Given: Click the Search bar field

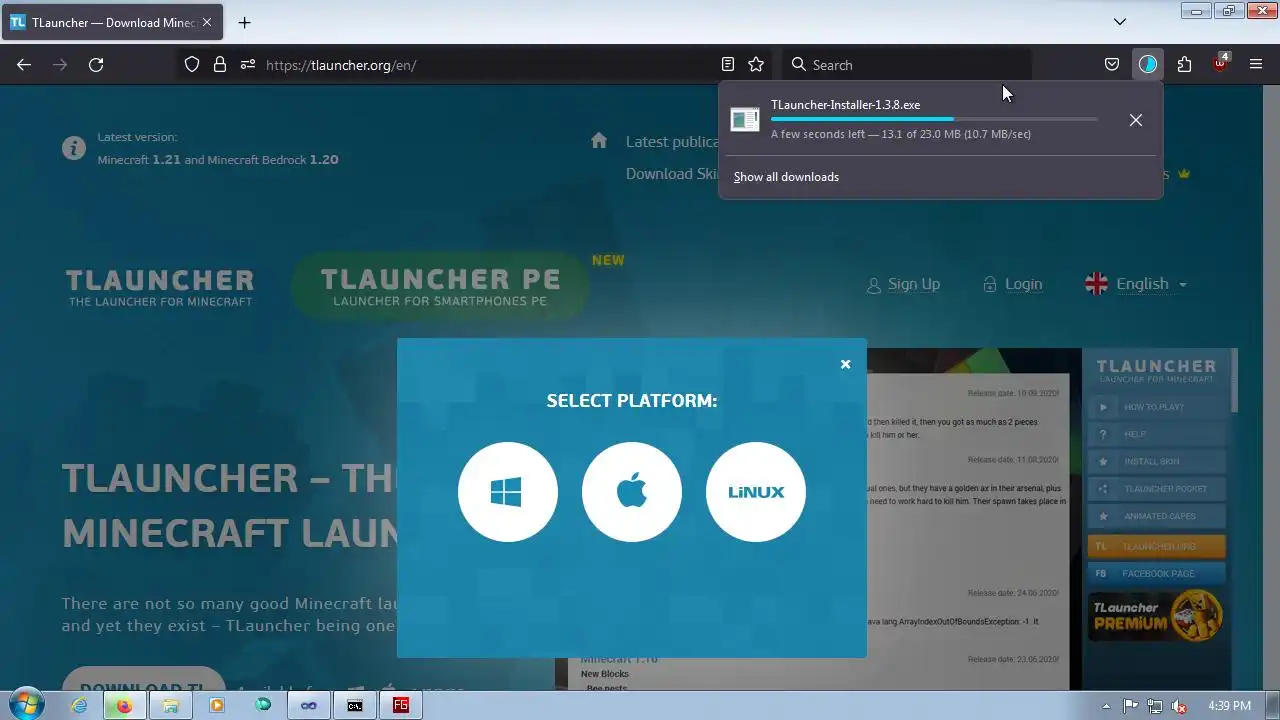Looking at the screenshot, I should pos(905,64).
